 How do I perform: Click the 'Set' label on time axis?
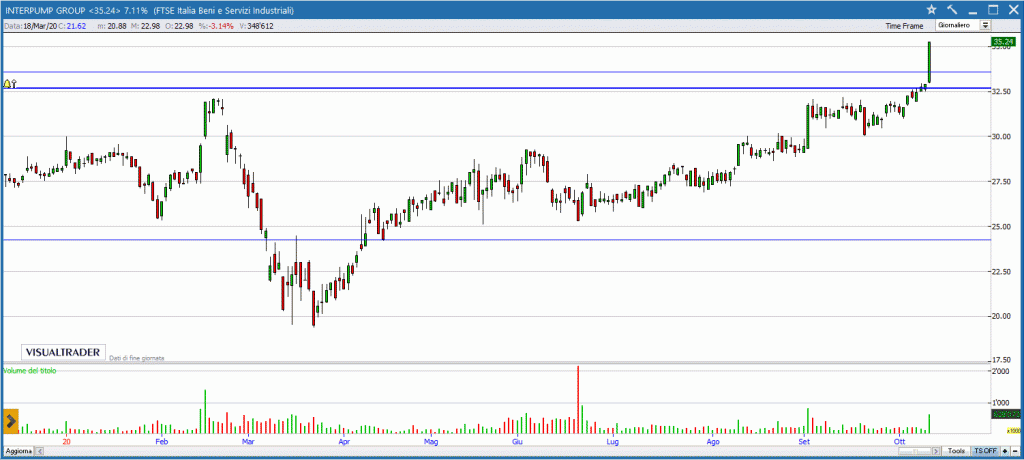click(x=805, y=442)
